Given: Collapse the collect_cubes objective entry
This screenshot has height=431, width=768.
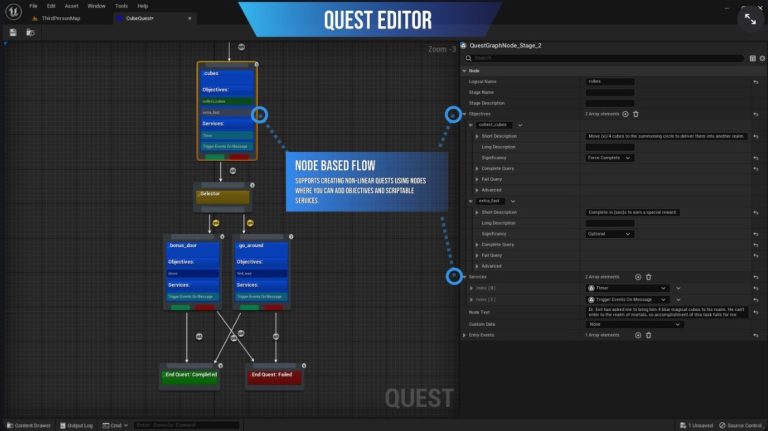Looking at the screenshot, I should (471, 125).
